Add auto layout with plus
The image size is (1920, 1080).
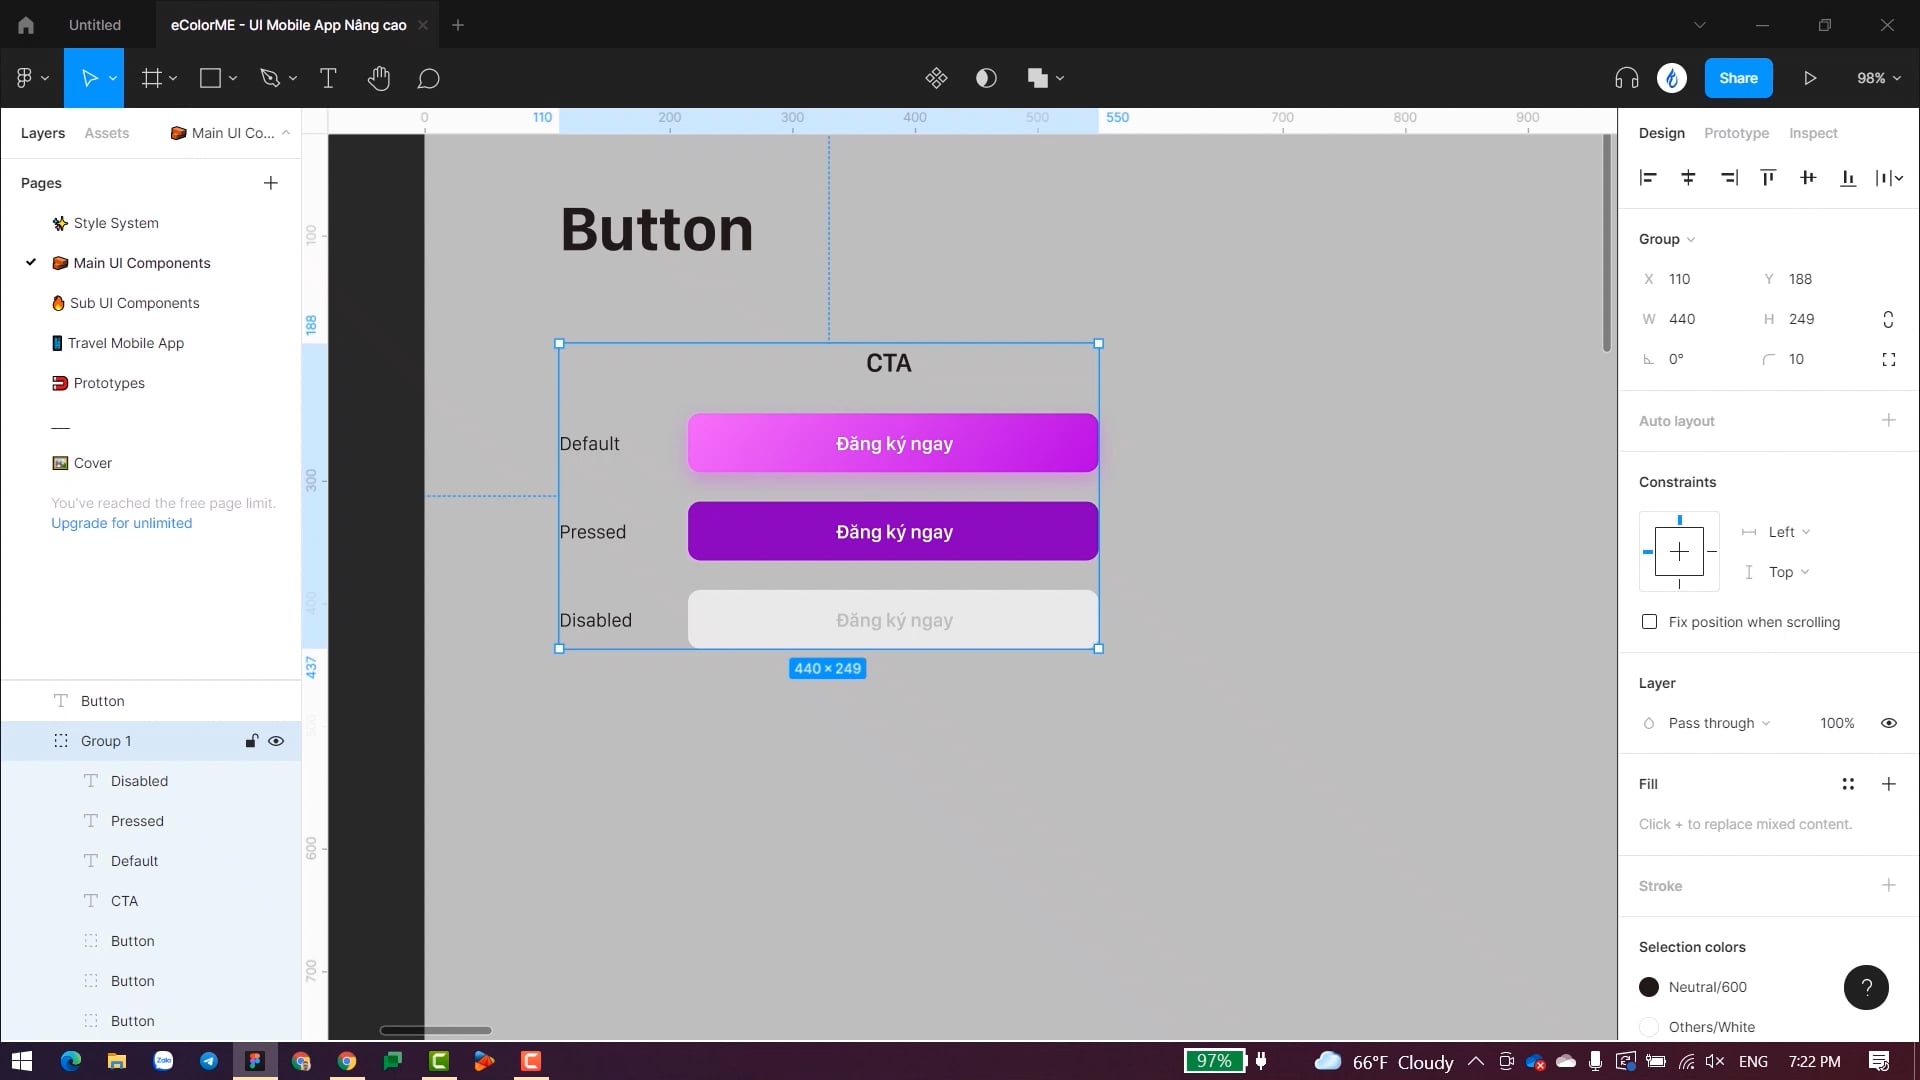click(1888, 420)
